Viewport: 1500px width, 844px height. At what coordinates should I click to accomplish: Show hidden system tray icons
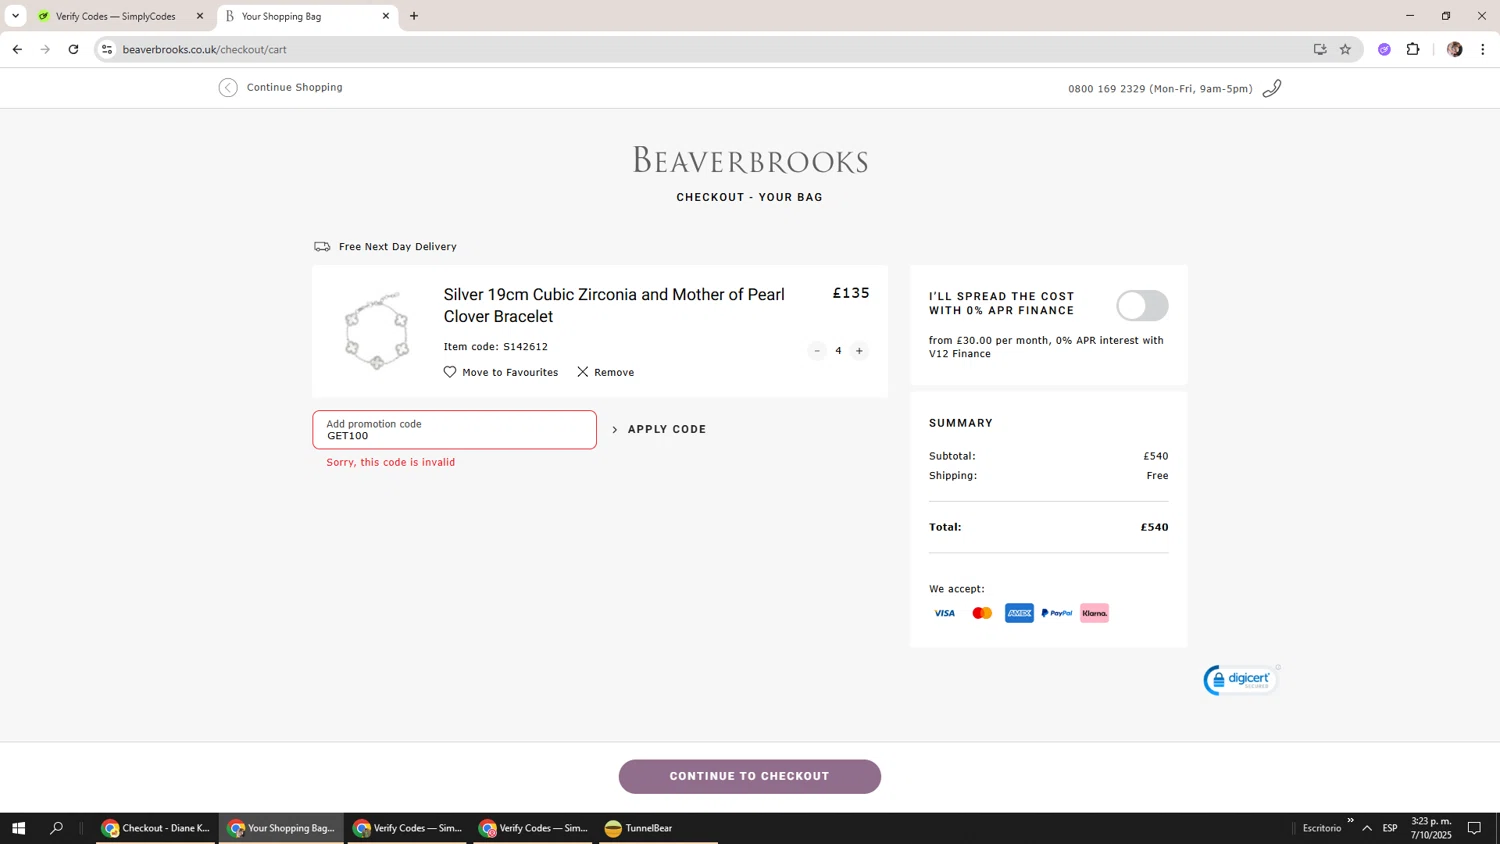[x=1367, y=828]
